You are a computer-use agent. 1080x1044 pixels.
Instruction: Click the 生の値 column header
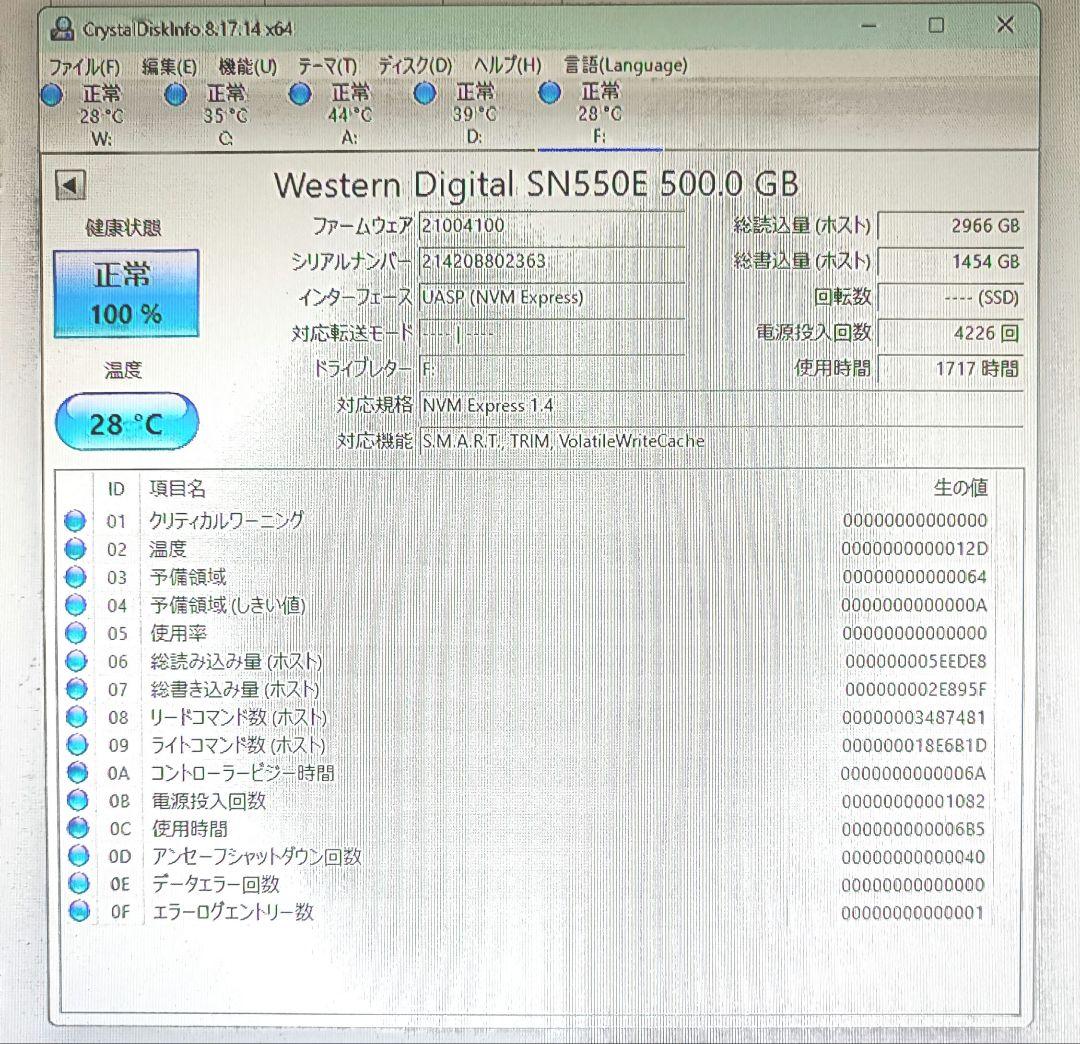pyautogui.click(x=960, y=488)
